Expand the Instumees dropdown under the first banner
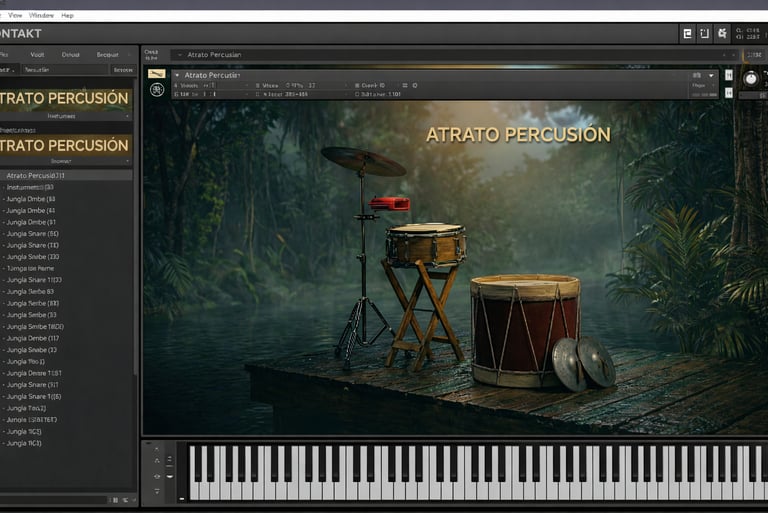This screenshot has height=513, width=768. pos(65,116)
